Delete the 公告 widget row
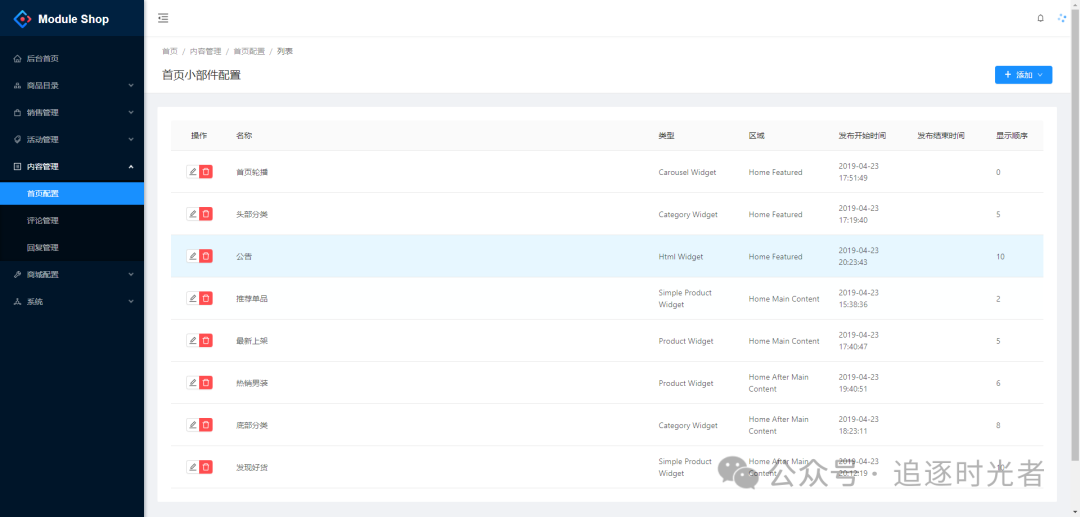 point(206,256)
